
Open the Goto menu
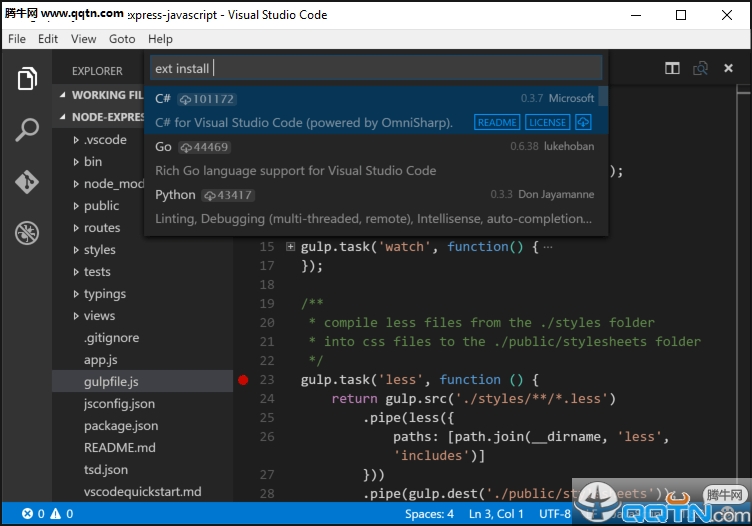coord(122,39)
